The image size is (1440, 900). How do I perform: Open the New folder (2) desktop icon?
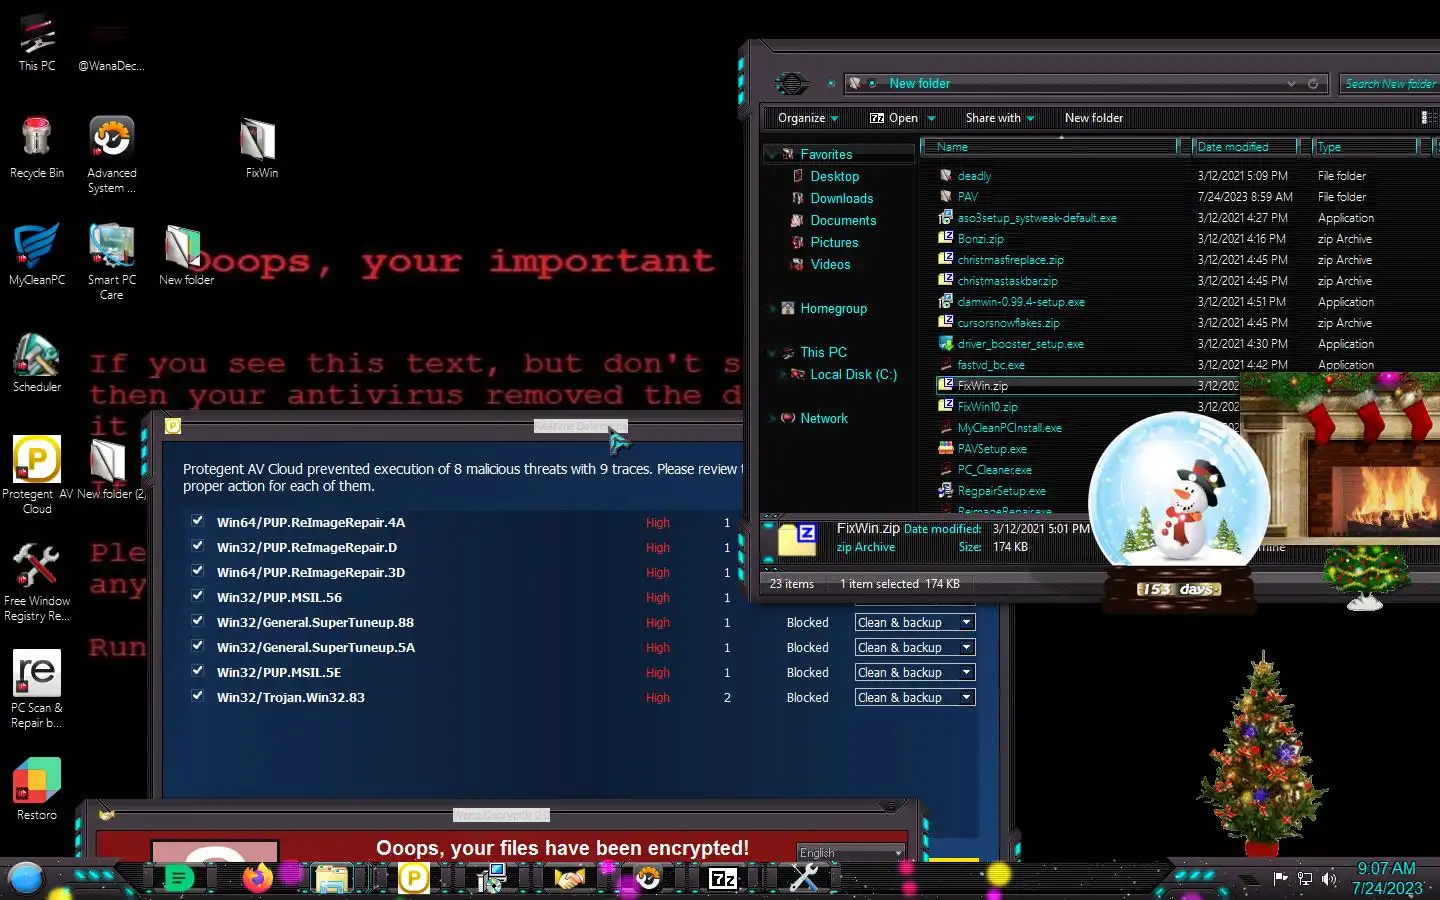111,468
